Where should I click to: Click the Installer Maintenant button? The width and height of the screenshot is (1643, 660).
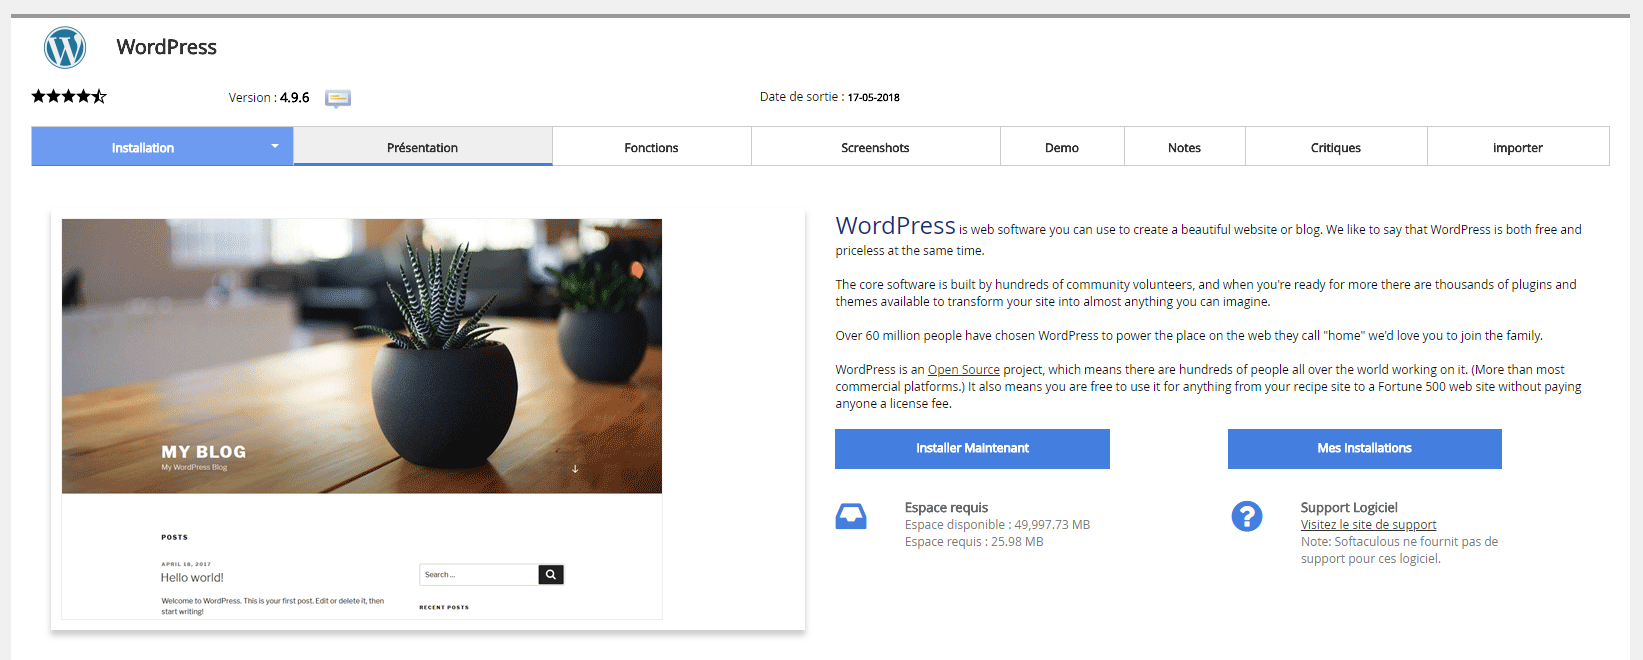coord(972,448)
